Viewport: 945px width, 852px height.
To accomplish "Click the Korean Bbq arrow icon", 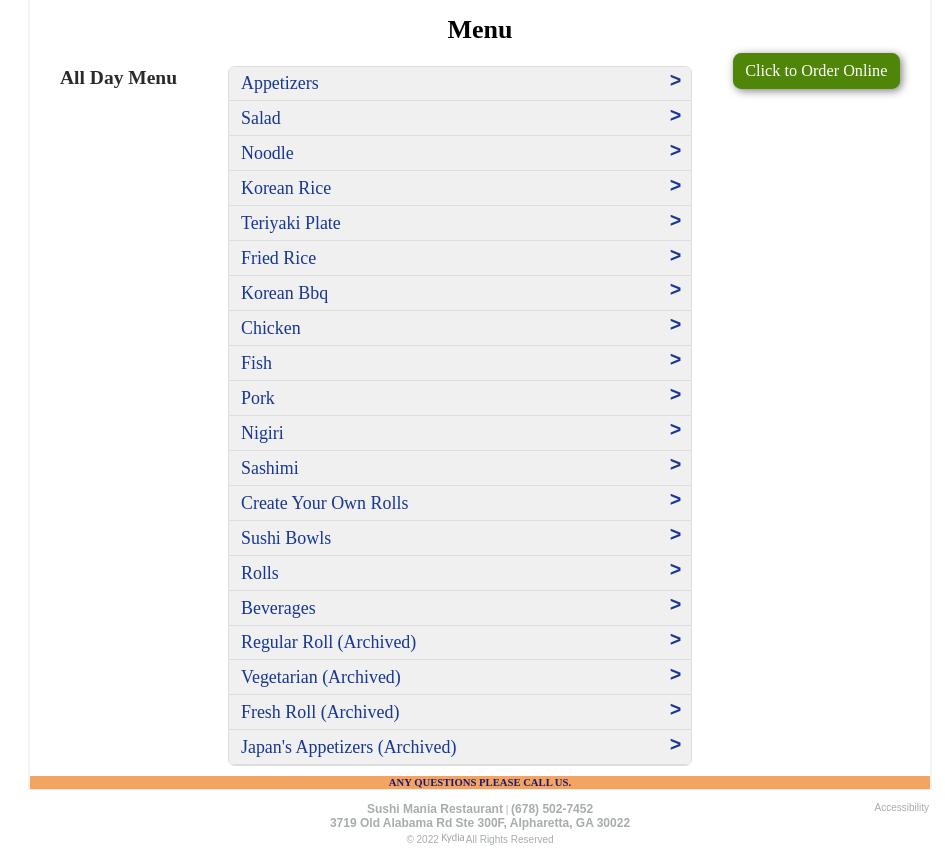I will pyautogui.click(x=675, y=290).
